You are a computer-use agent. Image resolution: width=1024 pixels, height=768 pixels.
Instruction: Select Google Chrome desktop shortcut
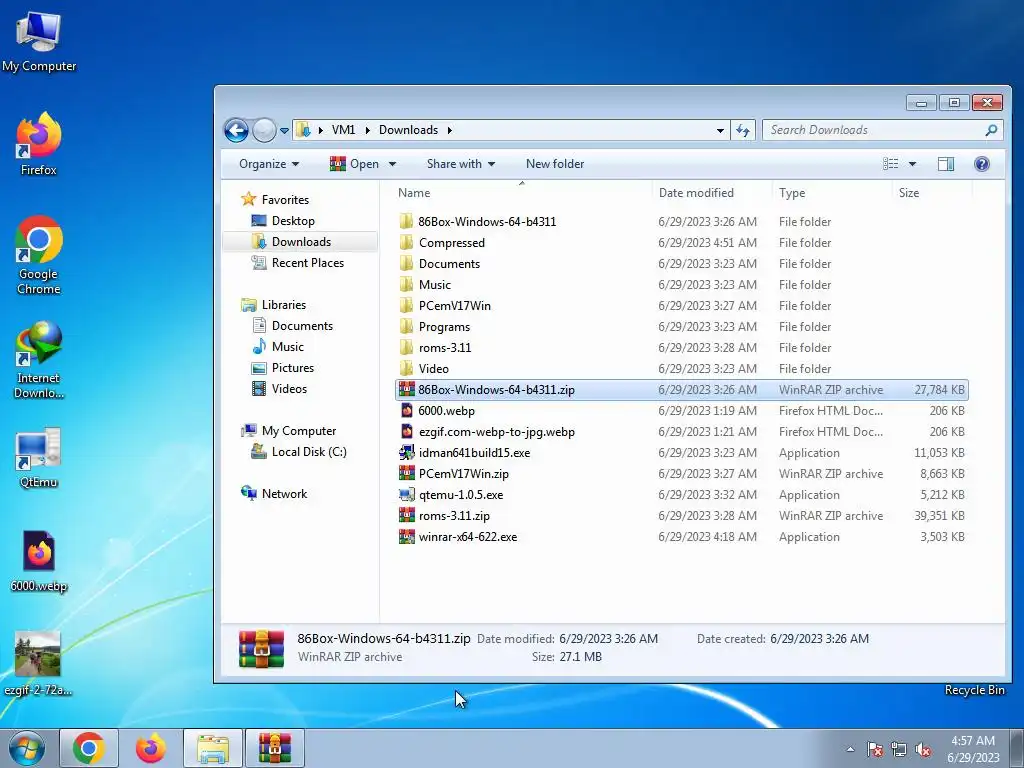pos(39,255)
